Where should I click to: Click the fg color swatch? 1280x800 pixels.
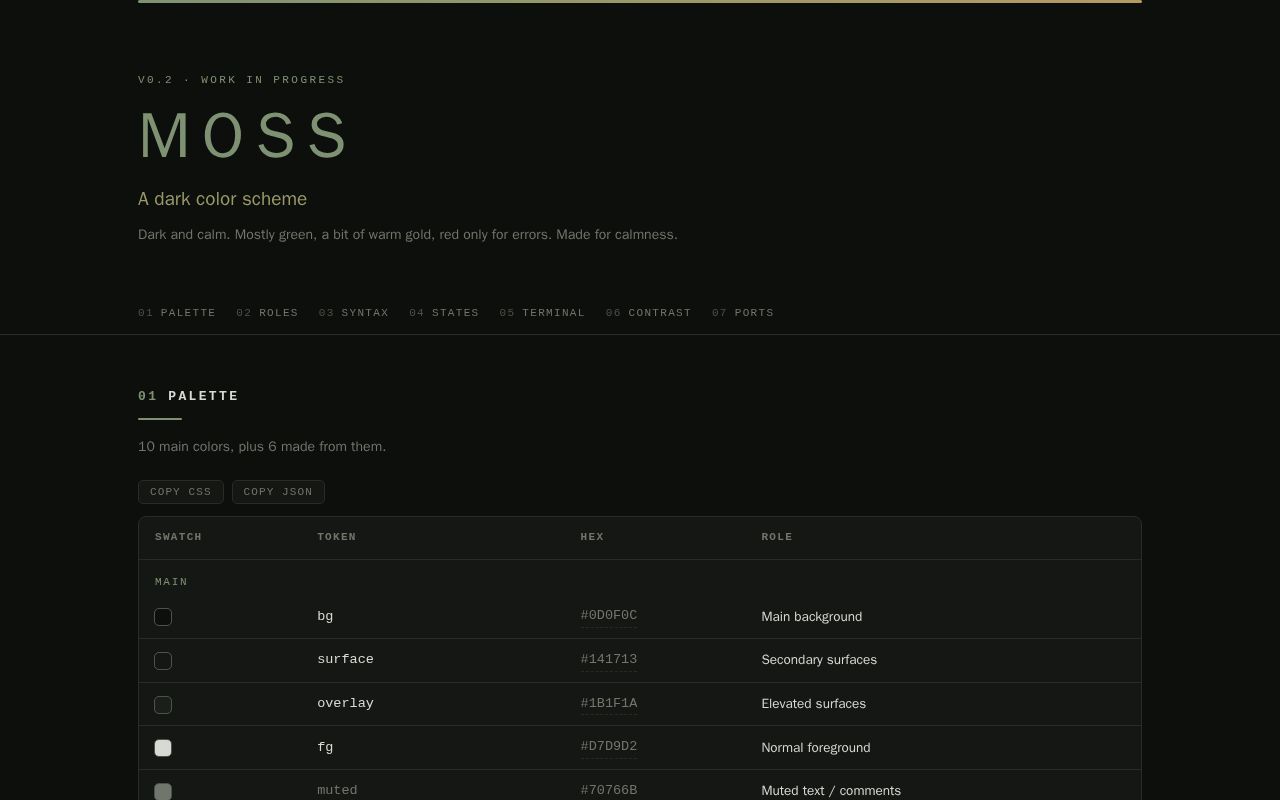(x=163, y=748)
